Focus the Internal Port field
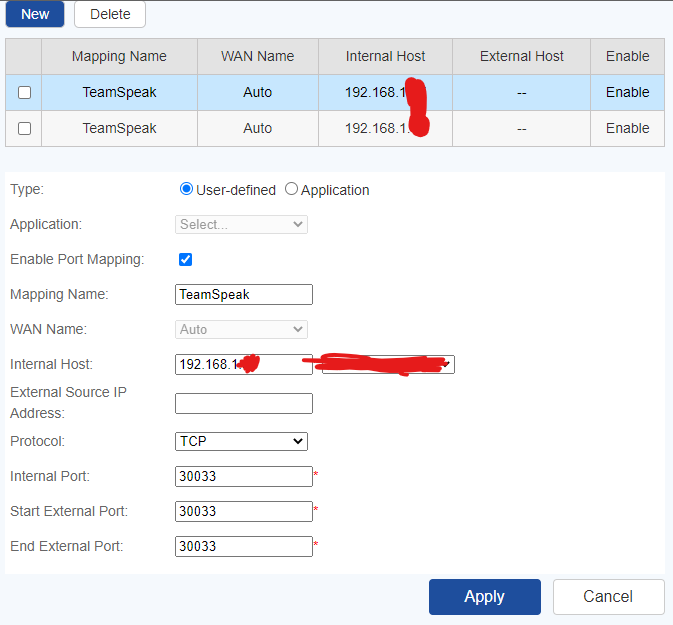The height and width of the screenshot is (625, 673). pos(244,476)
